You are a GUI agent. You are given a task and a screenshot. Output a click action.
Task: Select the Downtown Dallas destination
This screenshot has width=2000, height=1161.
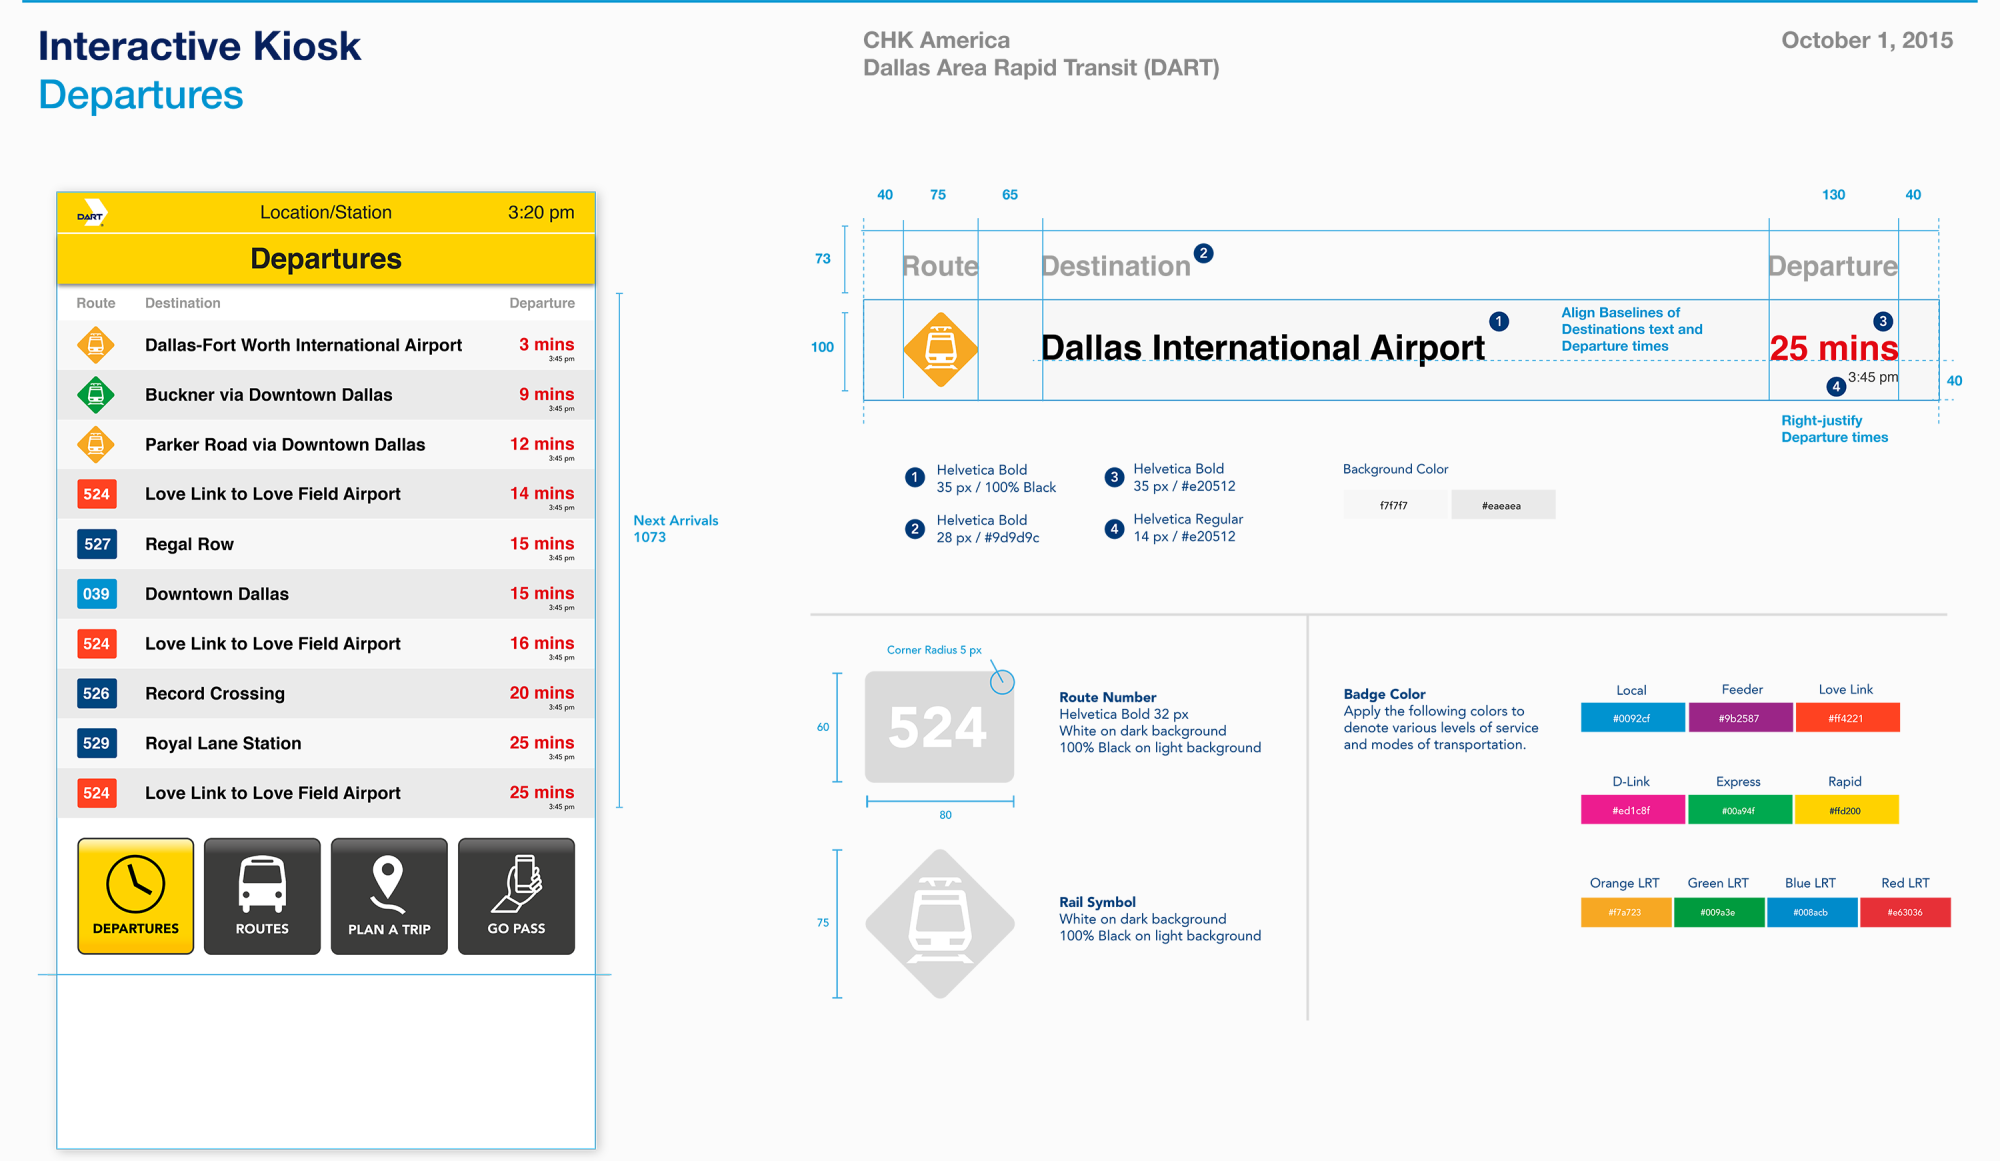(217, 594)
